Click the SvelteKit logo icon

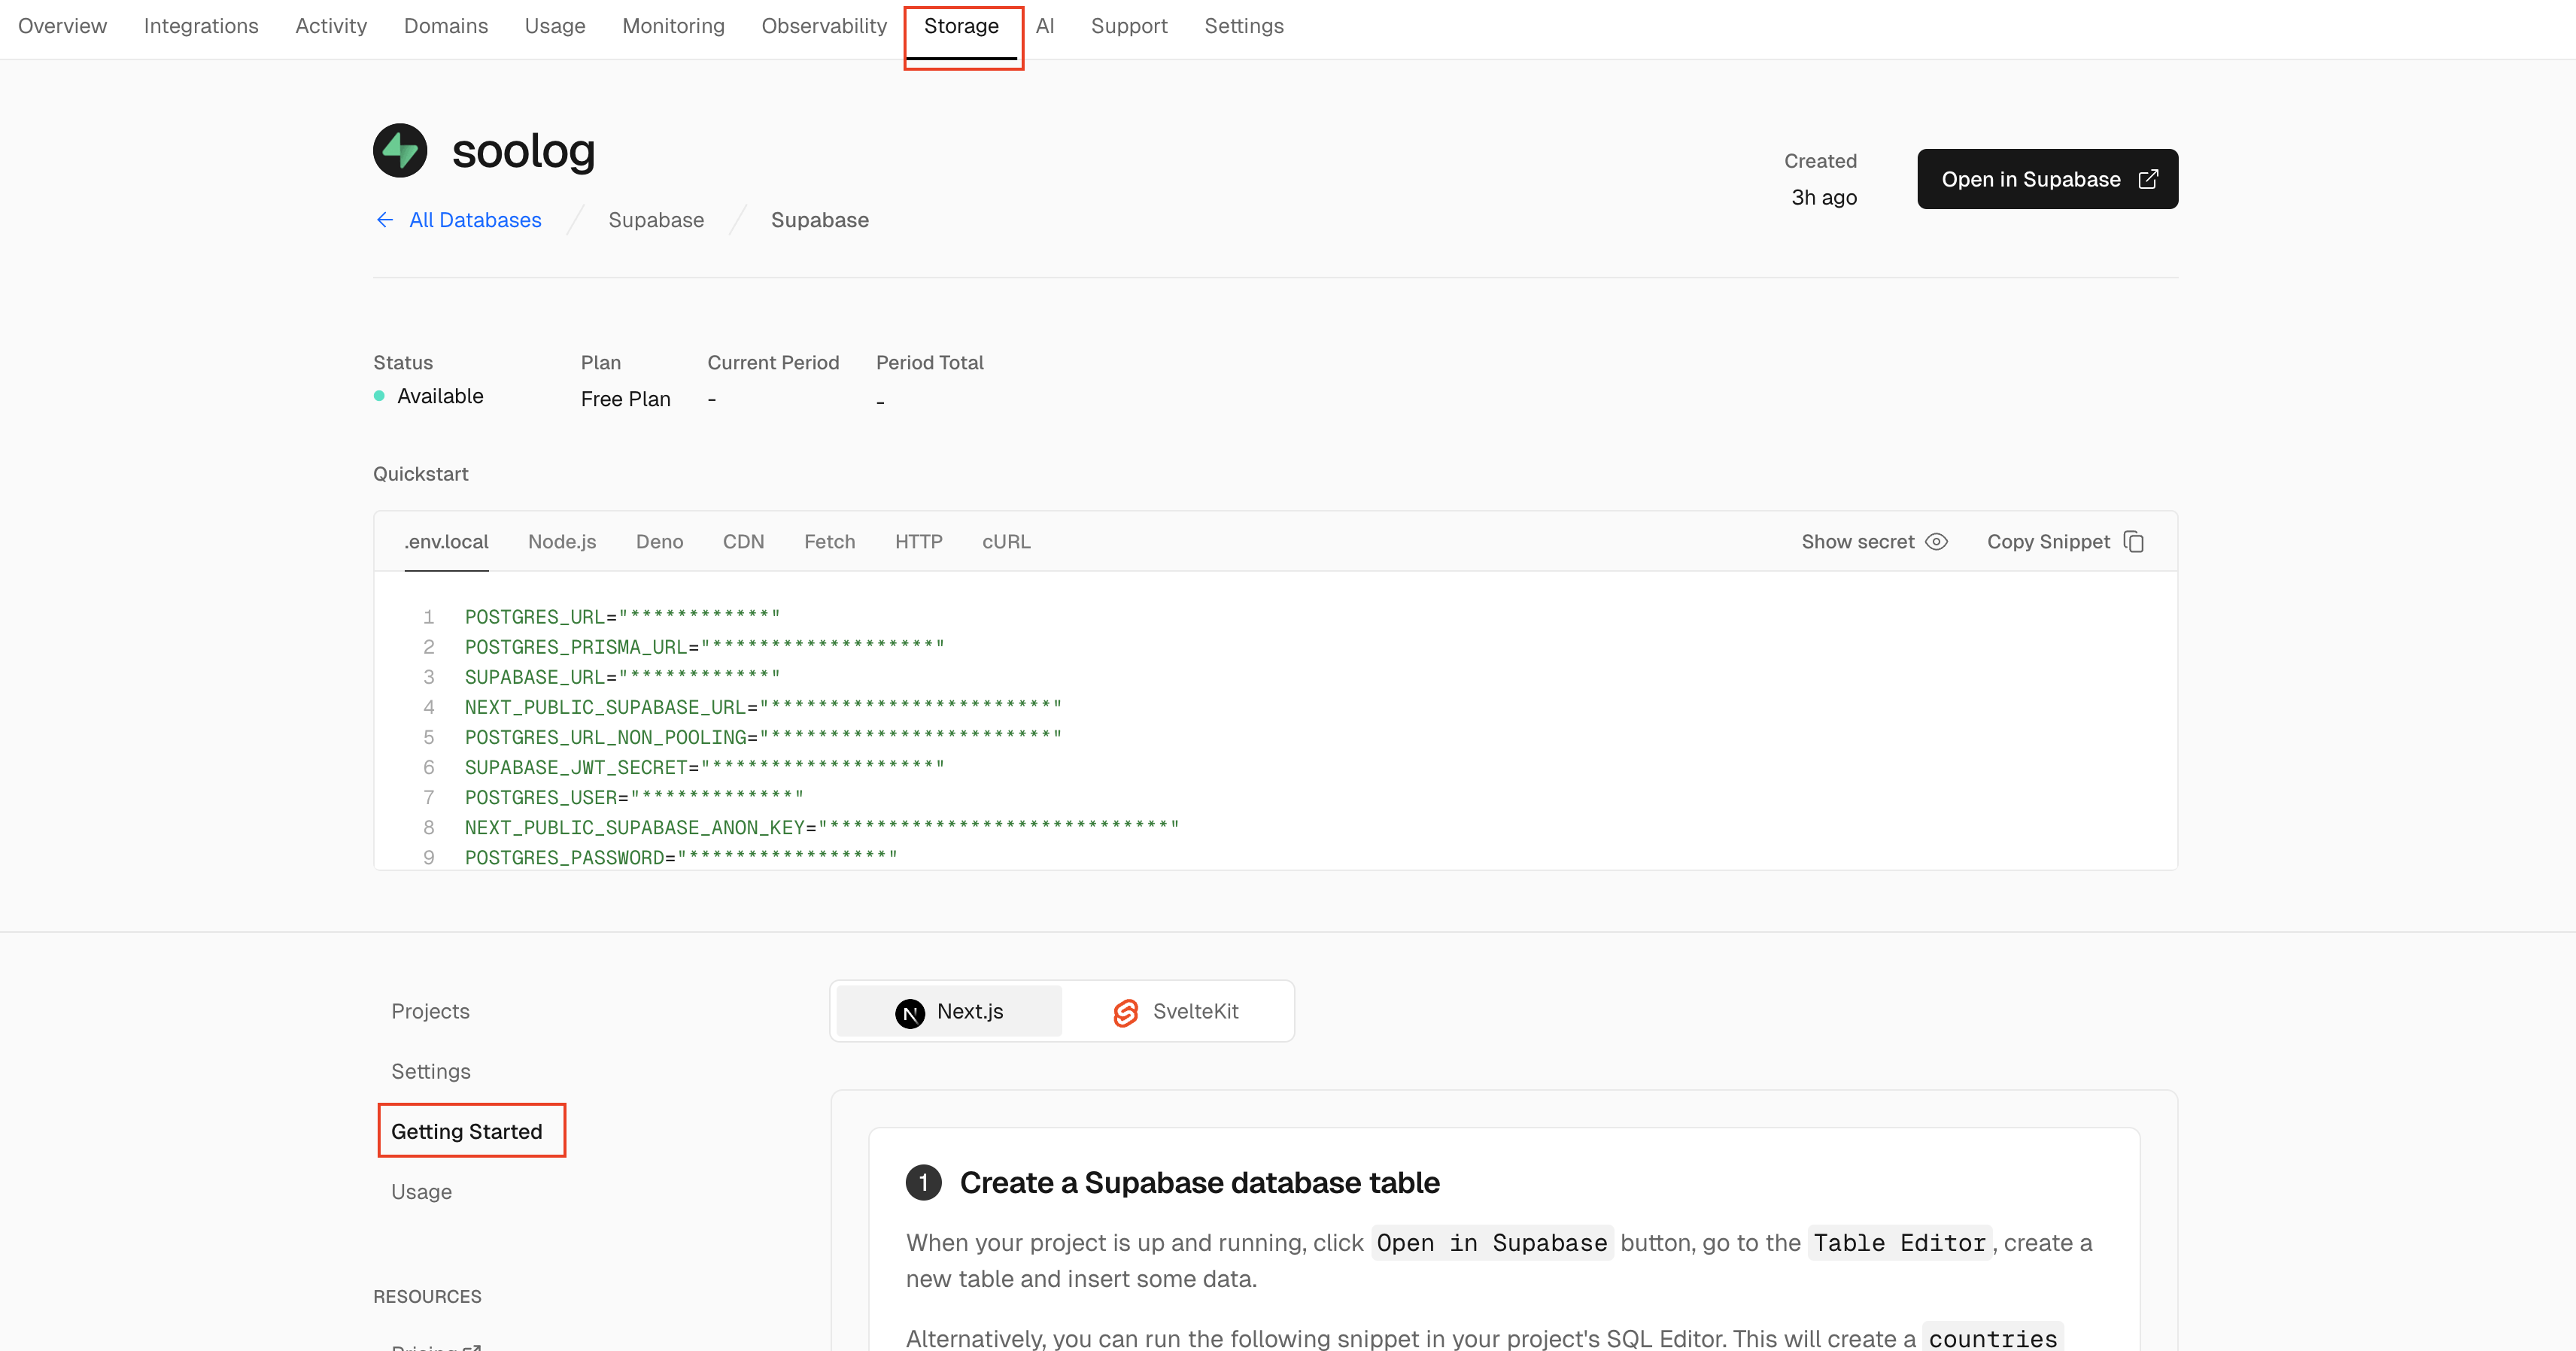point(1126,1013)
